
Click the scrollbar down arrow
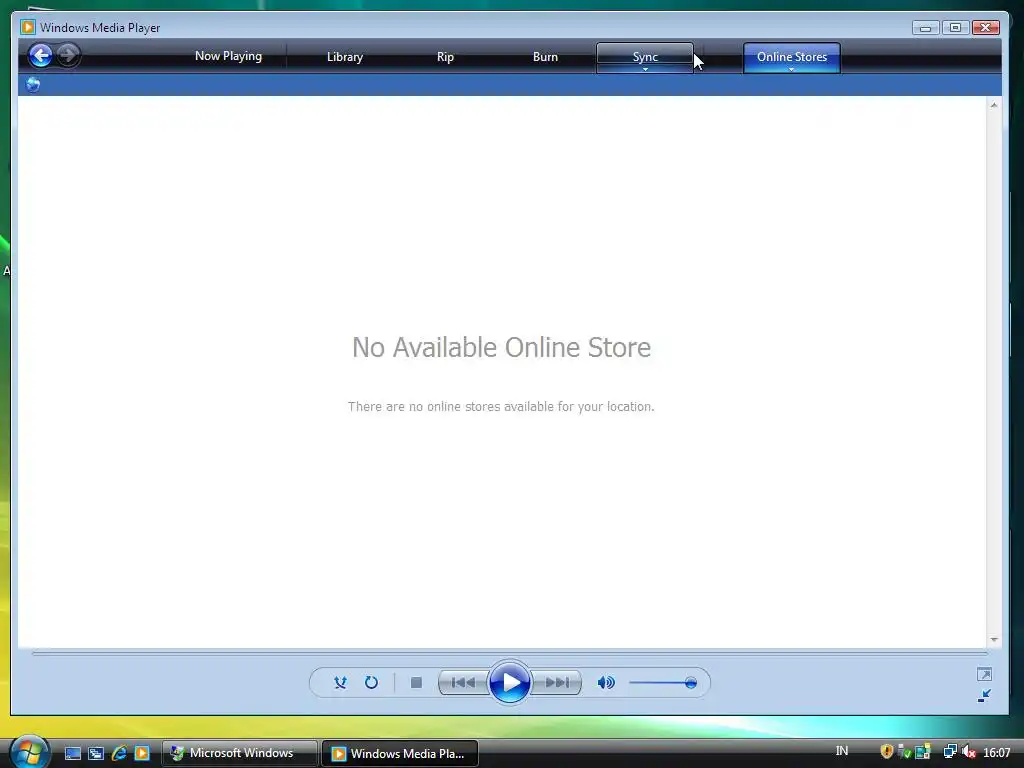994,640
